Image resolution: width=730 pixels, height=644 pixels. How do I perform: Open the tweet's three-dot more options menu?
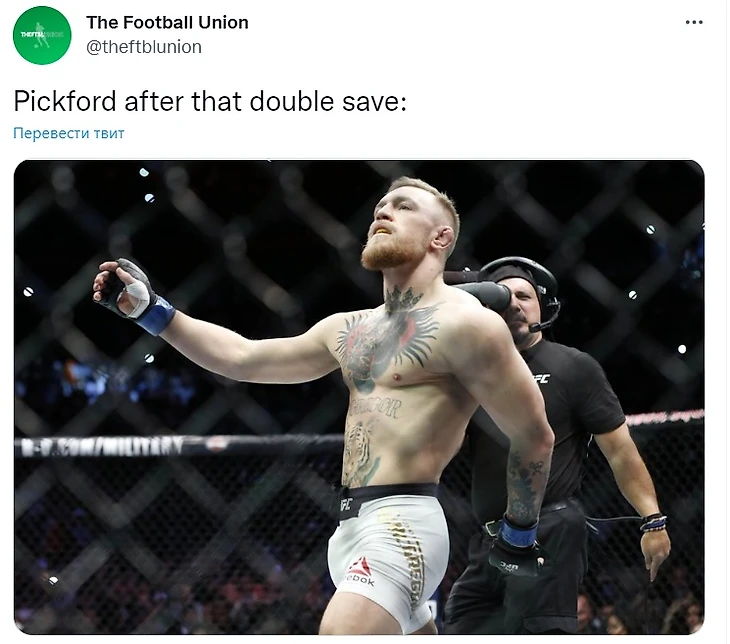pyautogui.click(x=694, y=22)
